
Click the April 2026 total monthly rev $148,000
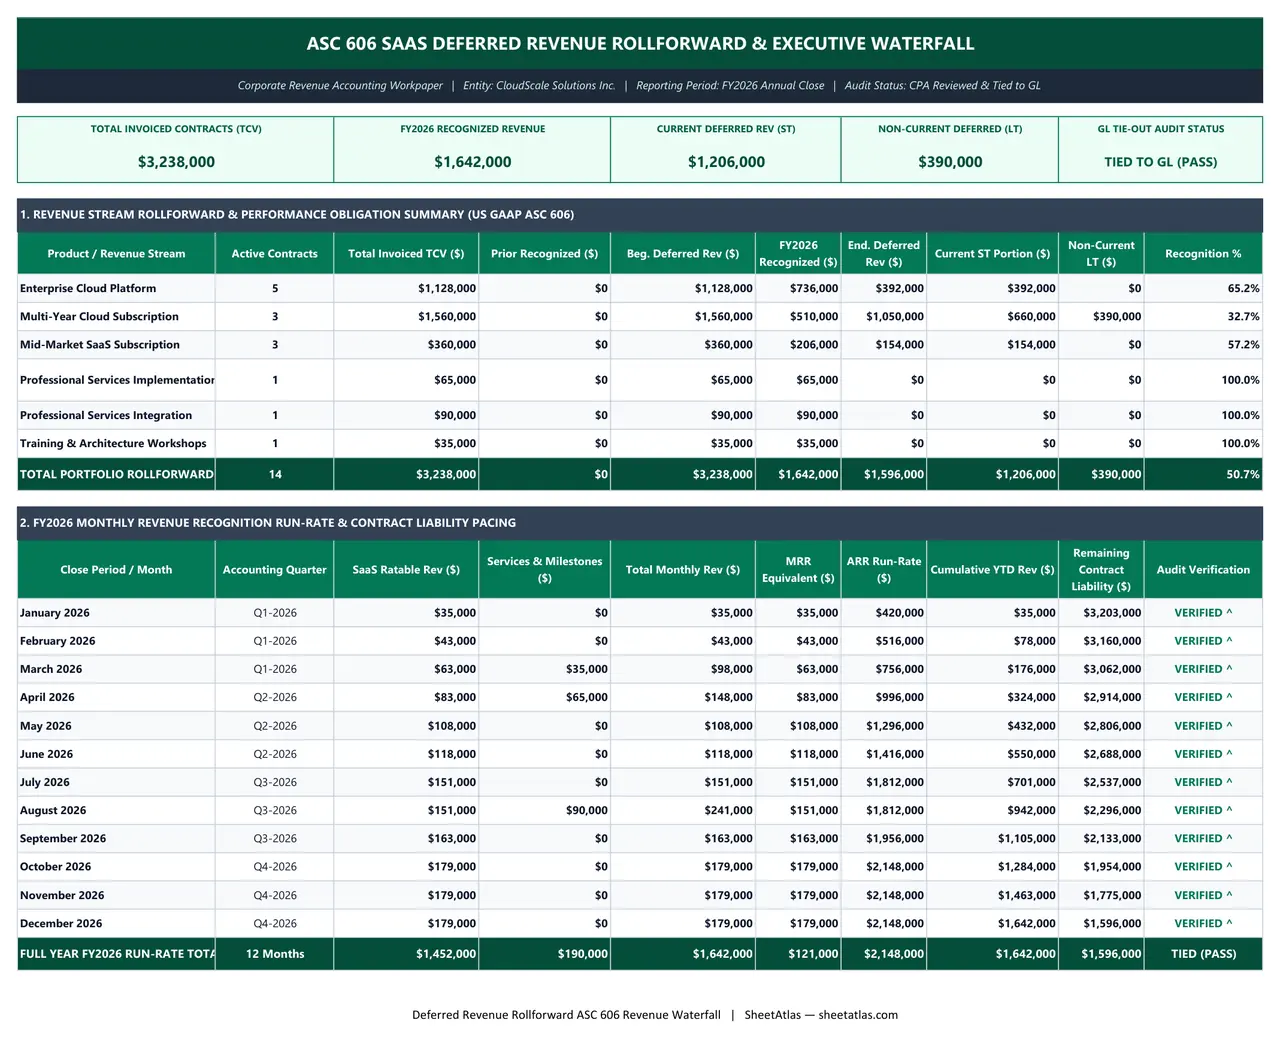pyautogui.click(x=683, y=697)
